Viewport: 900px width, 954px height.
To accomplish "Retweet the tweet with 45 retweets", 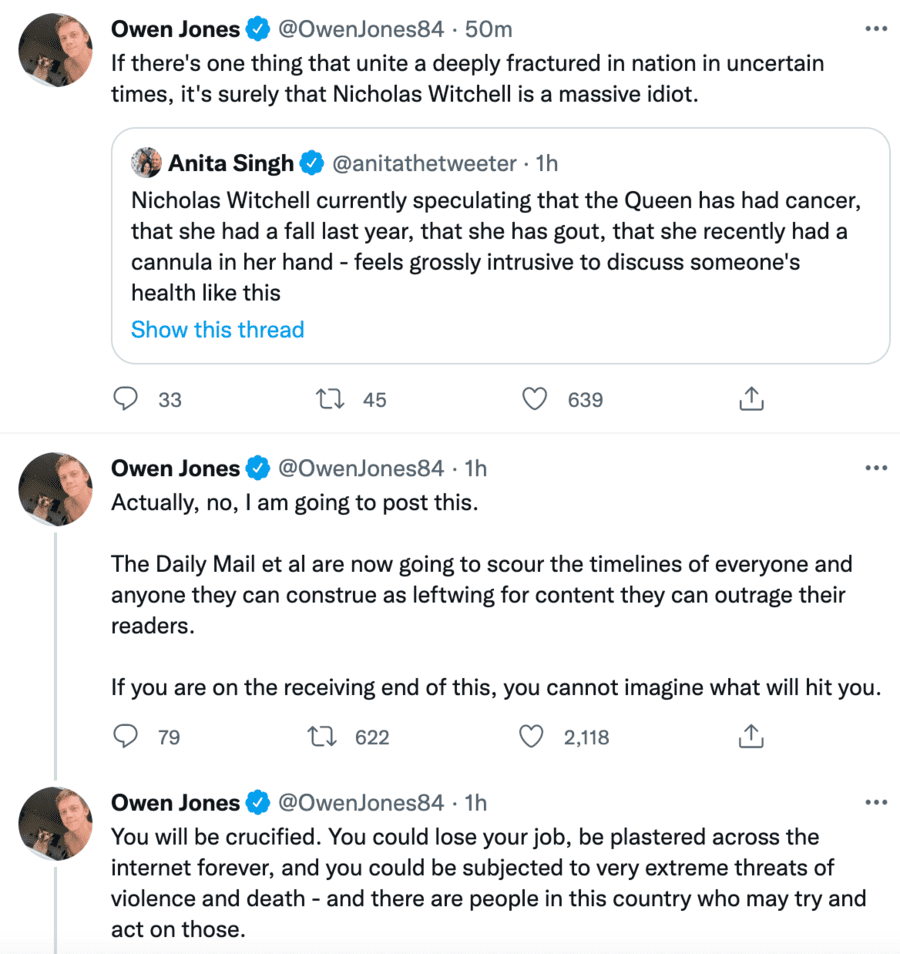I will click(x=327, y=400).
